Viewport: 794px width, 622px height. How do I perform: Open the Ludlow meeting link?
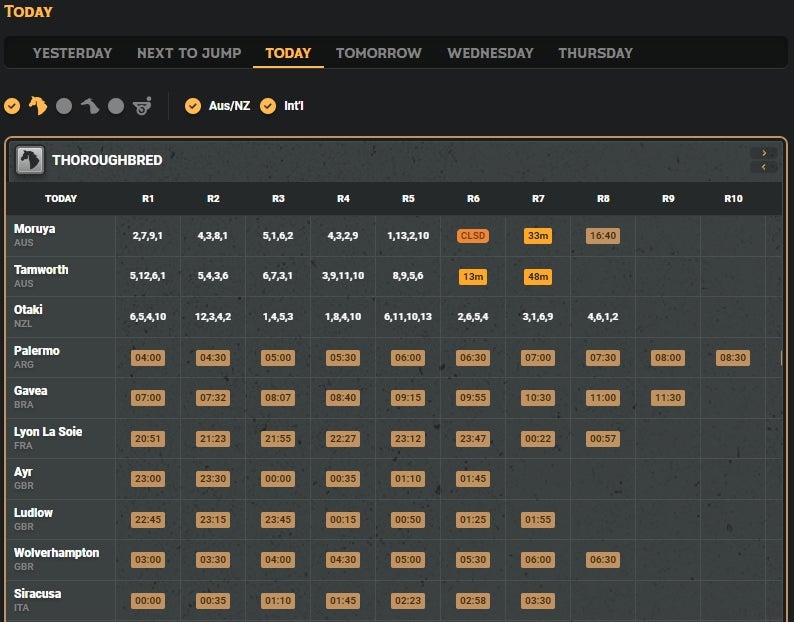coord(33,513)
